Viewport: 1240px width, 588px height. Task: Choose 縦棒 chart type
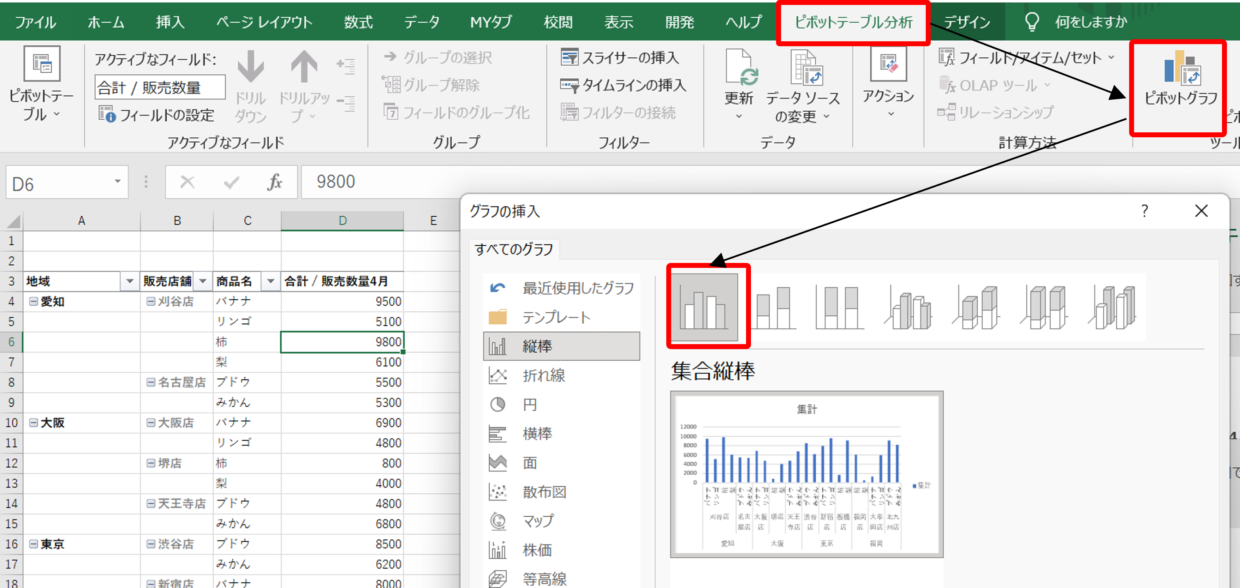click(561, 346)
